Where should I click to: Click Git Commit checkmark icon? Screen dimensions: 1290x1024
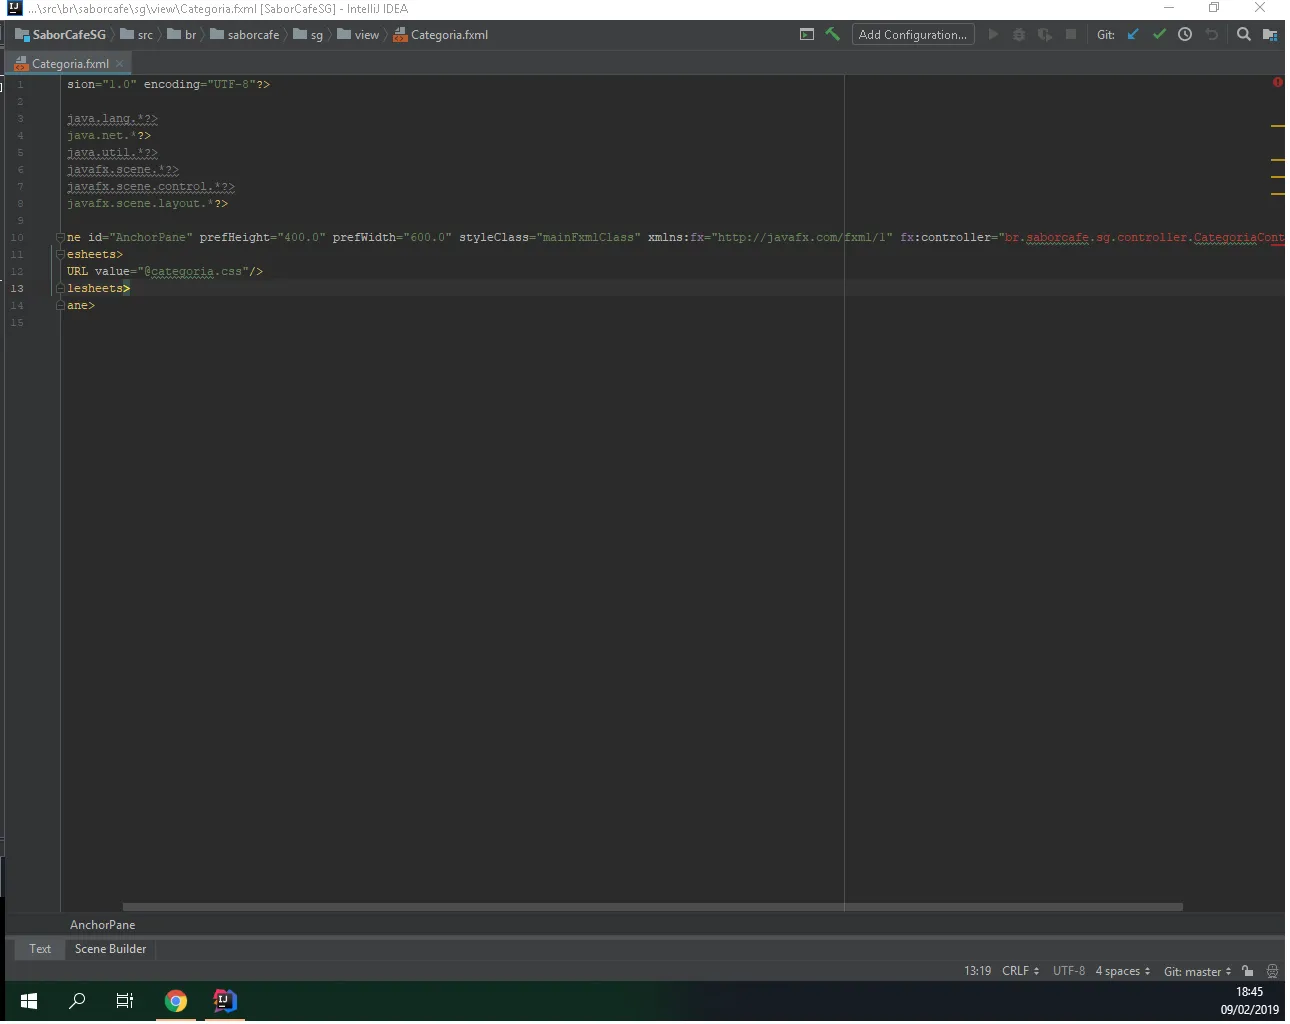pyautogui.click(x=1159, y=34)
